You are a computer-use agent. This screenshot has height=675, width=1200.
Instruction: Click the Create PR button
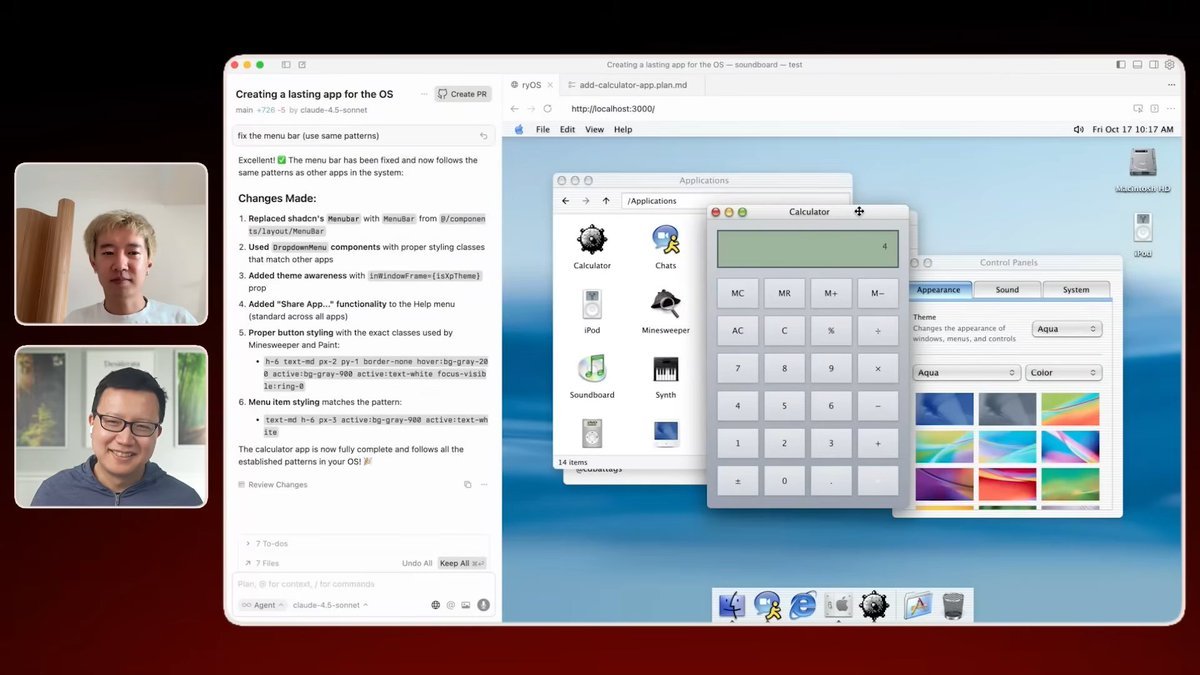tap(463, 94)
